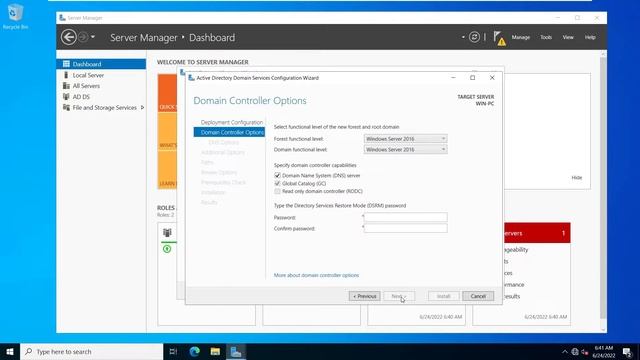
Task: Click the Install button in wizard
Action: click(443, 296)
